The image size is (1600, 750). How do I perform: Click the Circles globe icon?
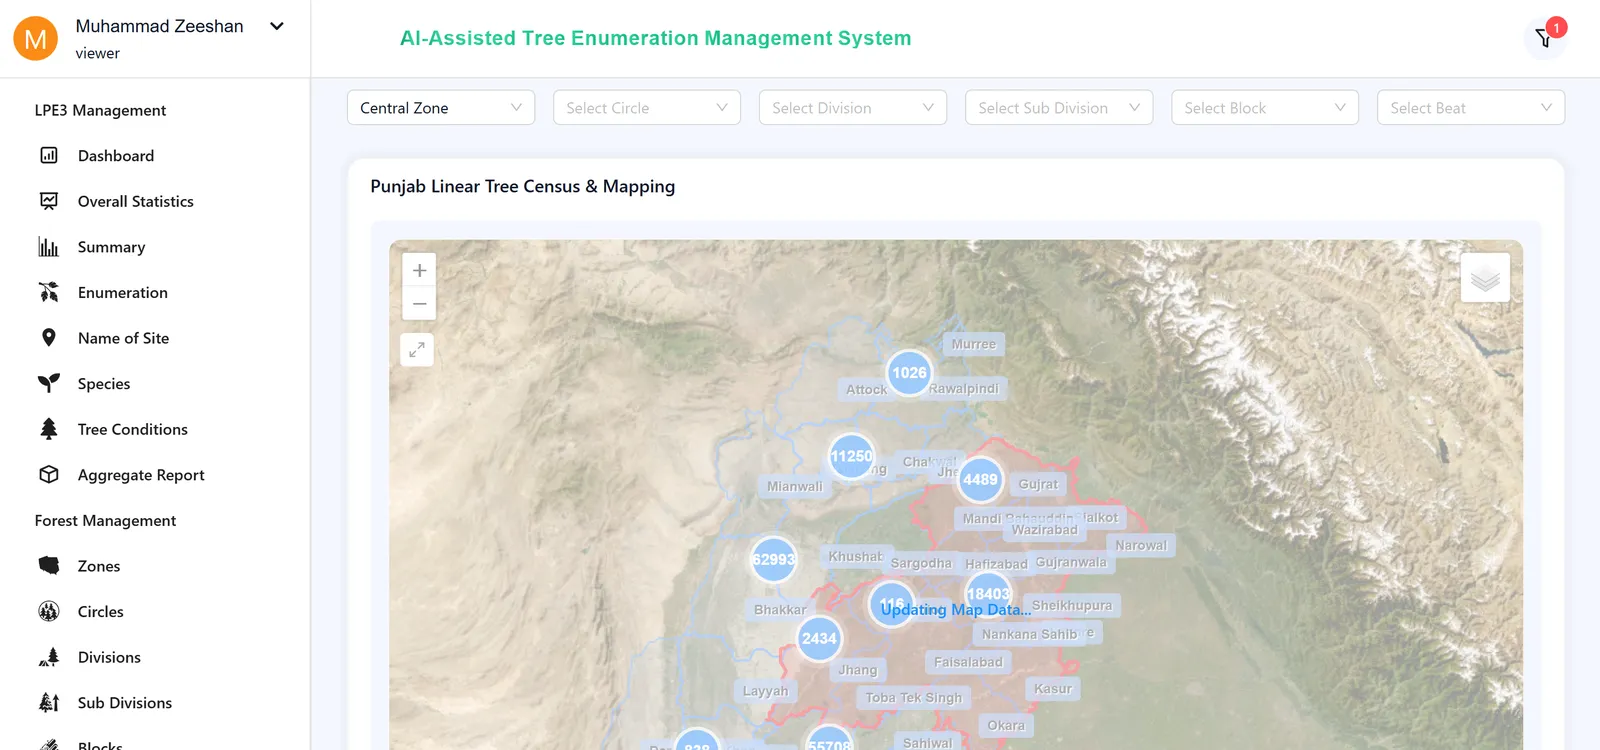[49, 611]
